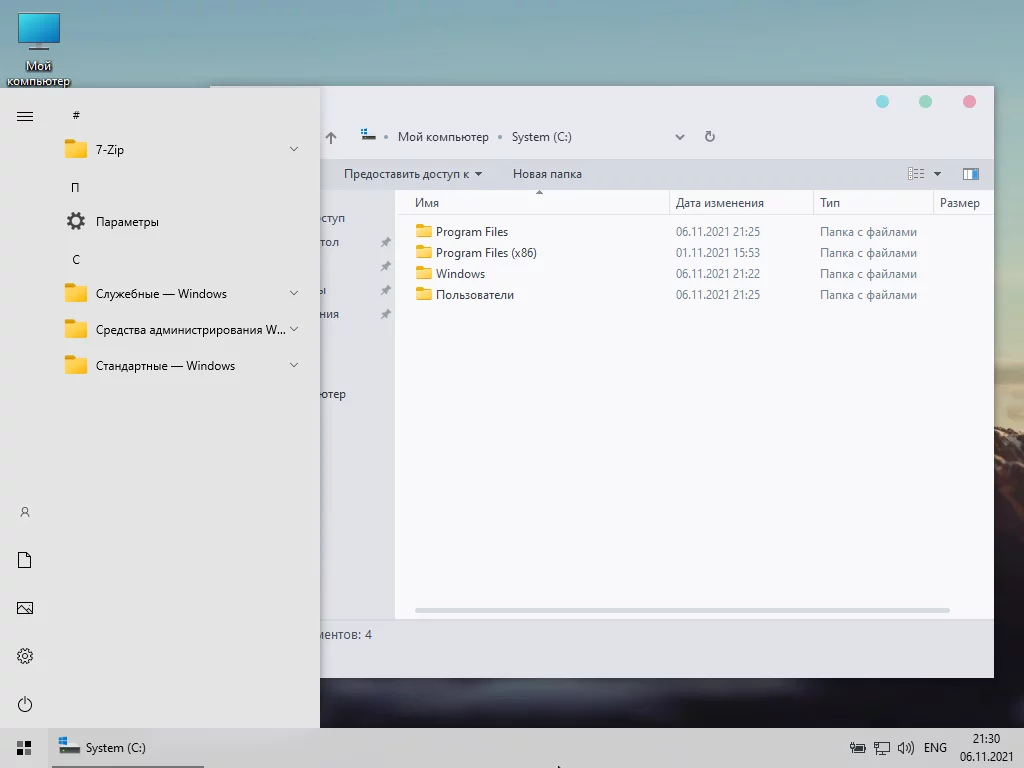1024x768 pixels.
Task: Toggle the preview pane icon in Explorer
Action: click(970, 174)
